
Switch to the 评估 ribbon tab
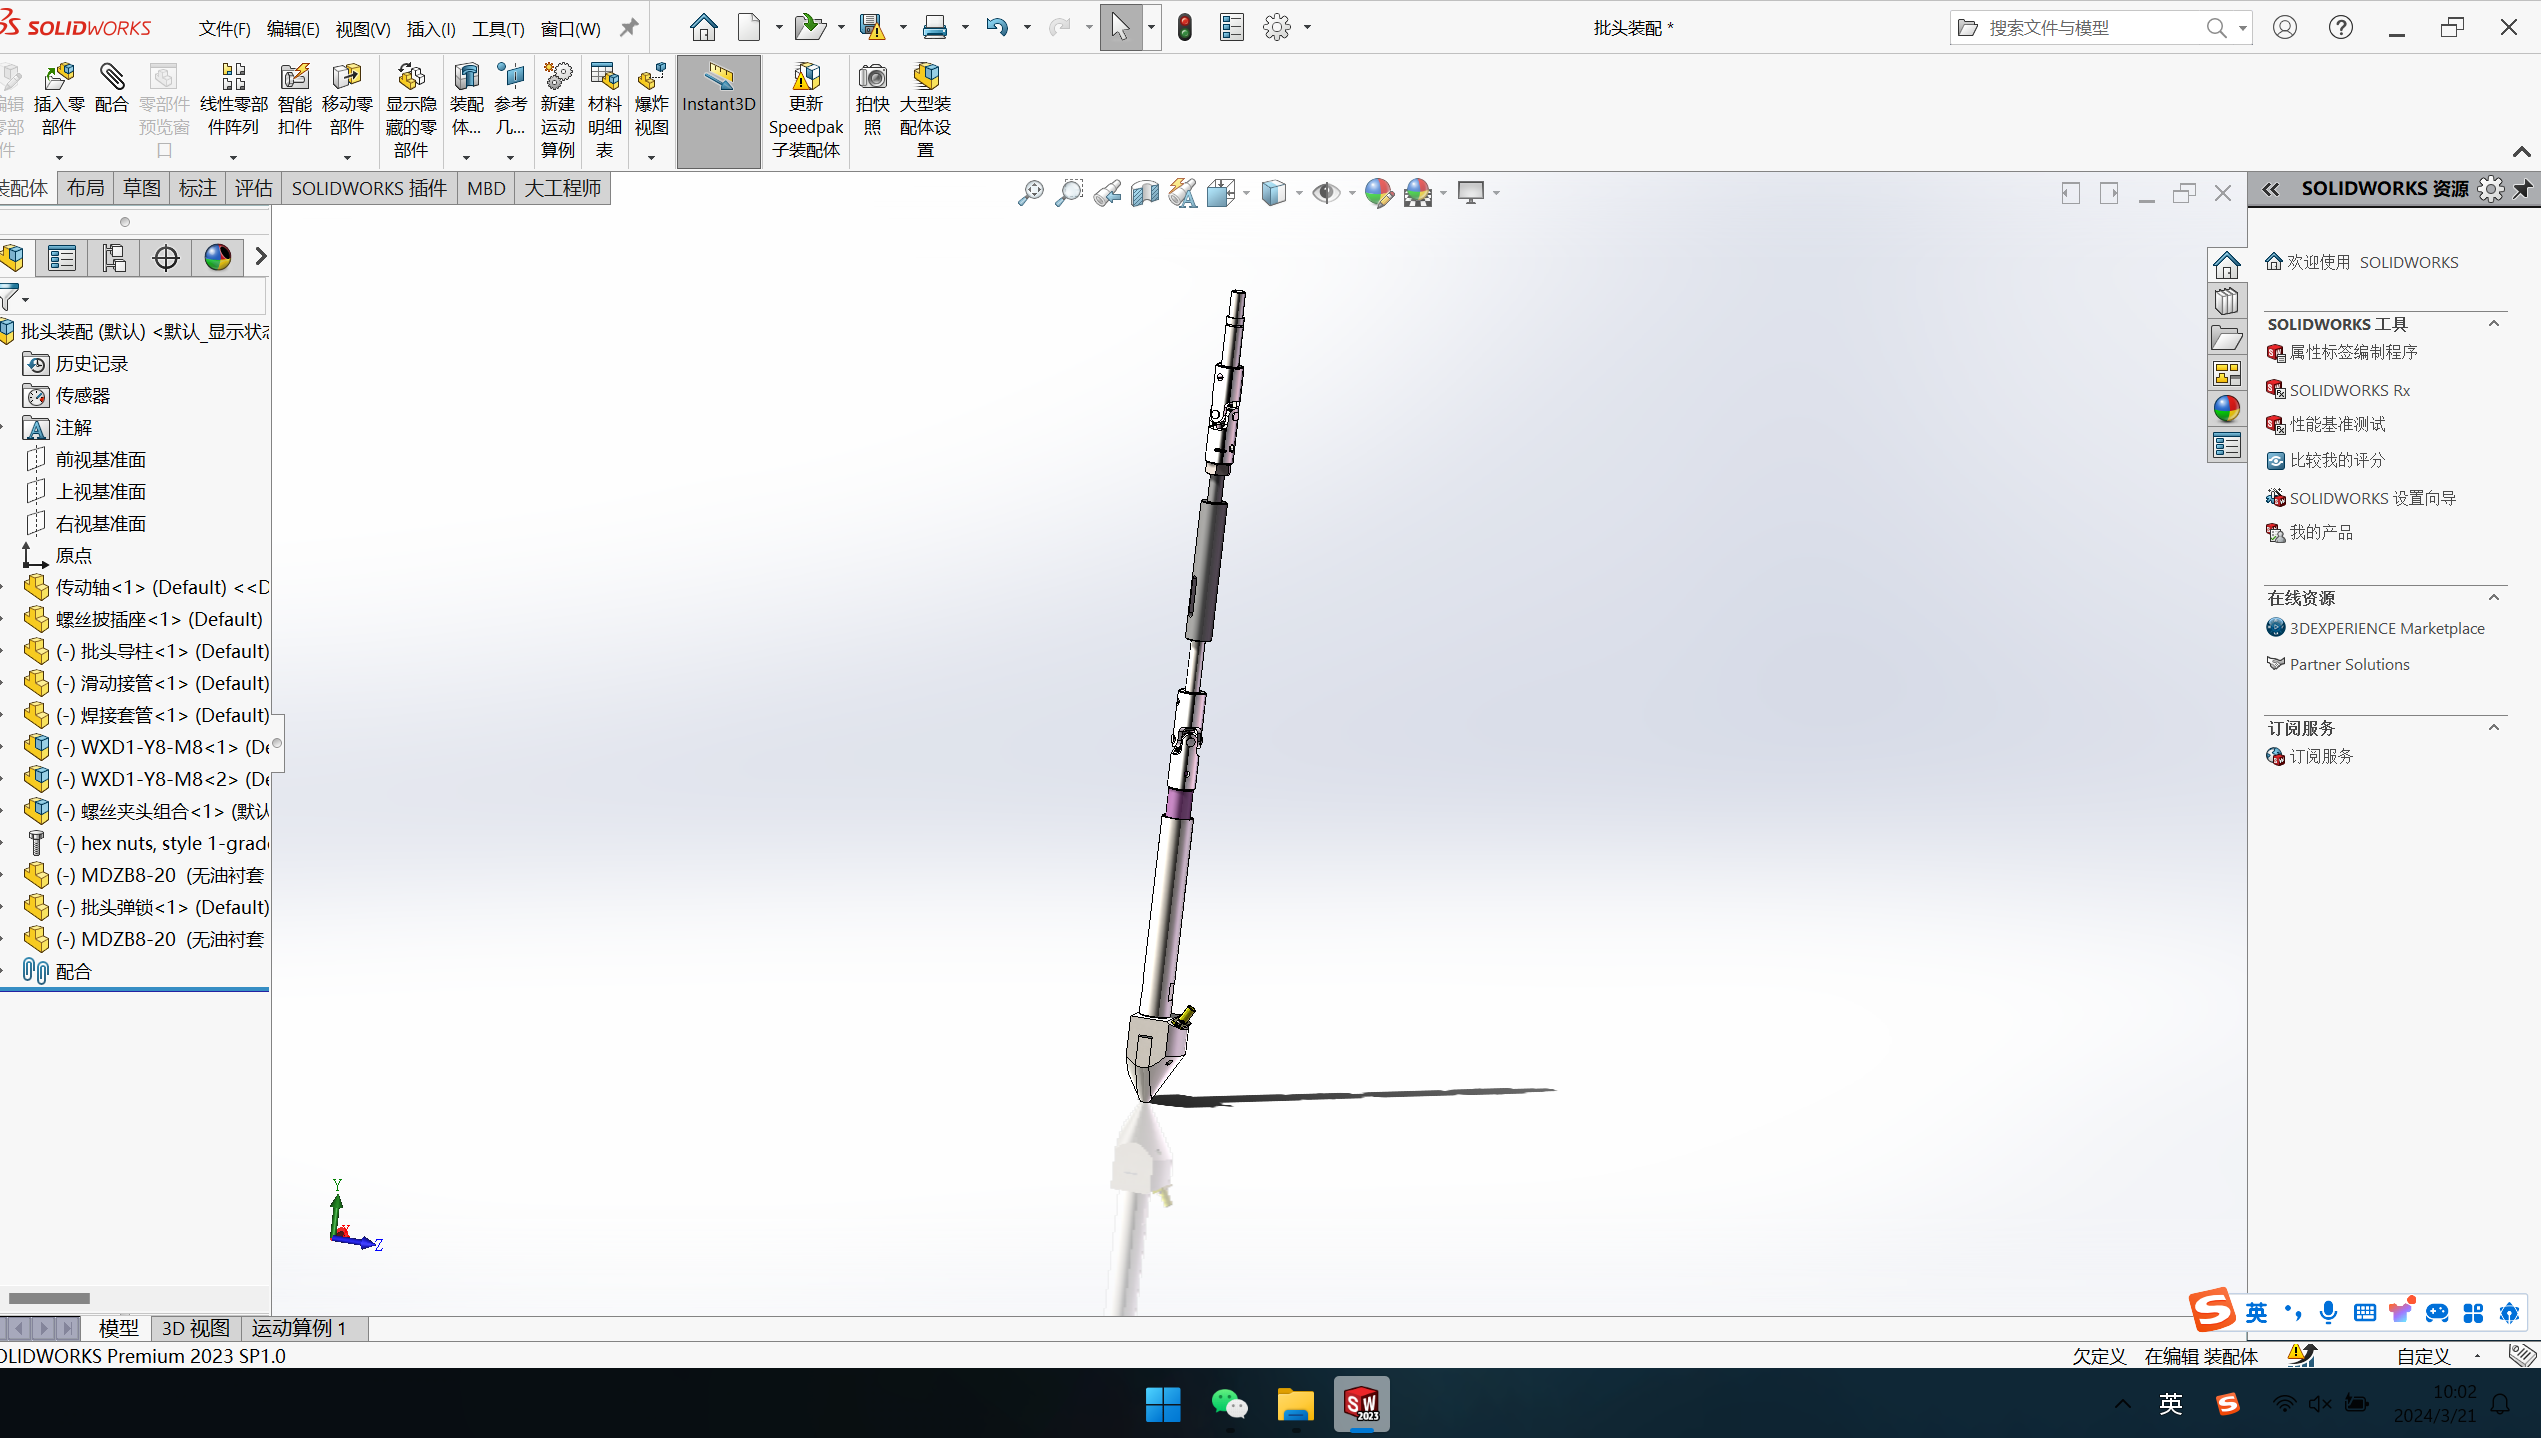coord(253,188)
